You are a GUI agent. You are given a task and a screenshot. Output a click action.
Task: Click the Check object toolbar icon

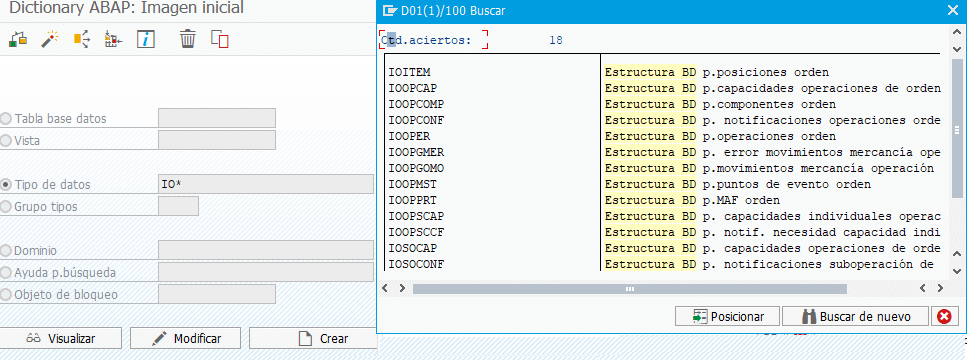pyautogui.click(x=18, y=40)
